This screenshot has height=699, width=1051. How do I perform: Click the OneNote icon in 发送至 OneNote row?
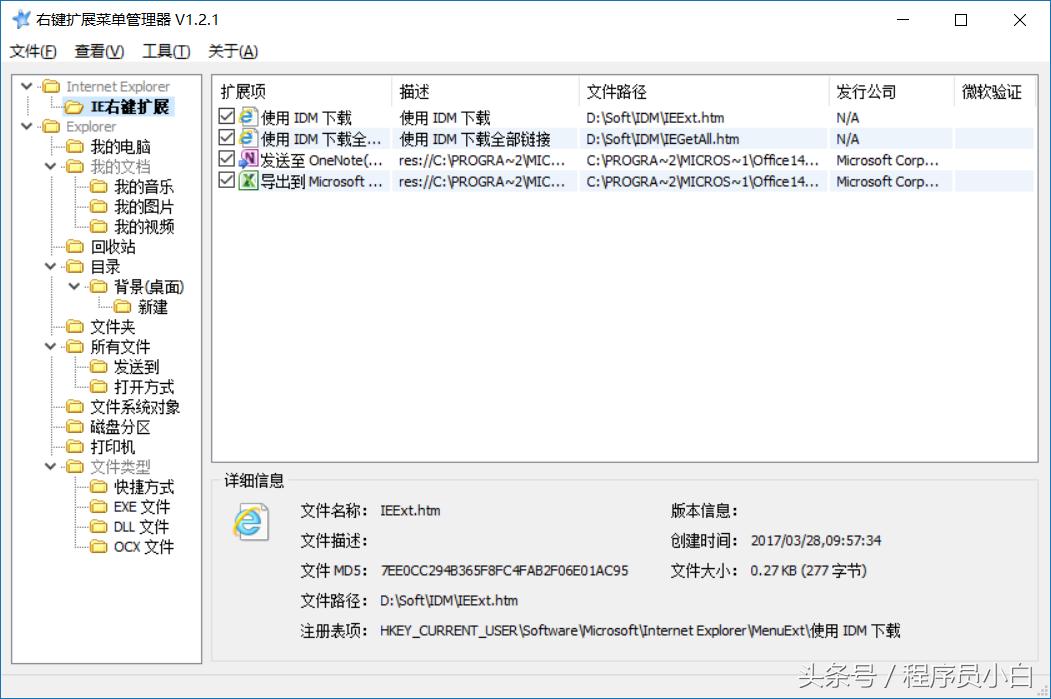[248, 160]
